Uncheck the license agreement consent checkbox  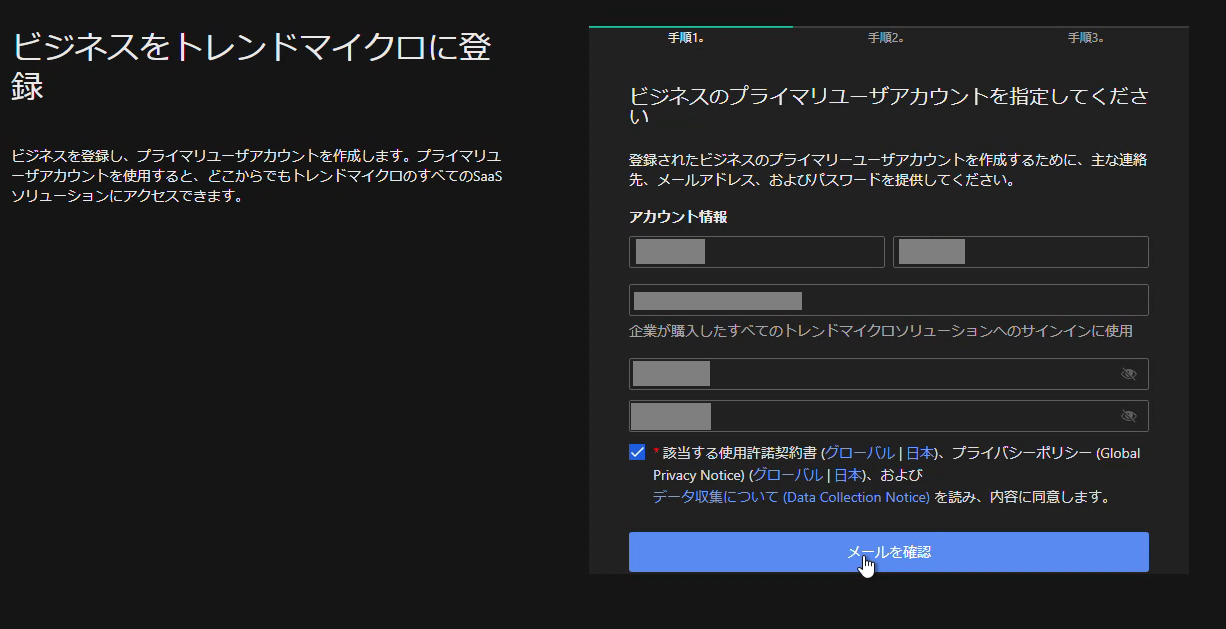[637, 452]
